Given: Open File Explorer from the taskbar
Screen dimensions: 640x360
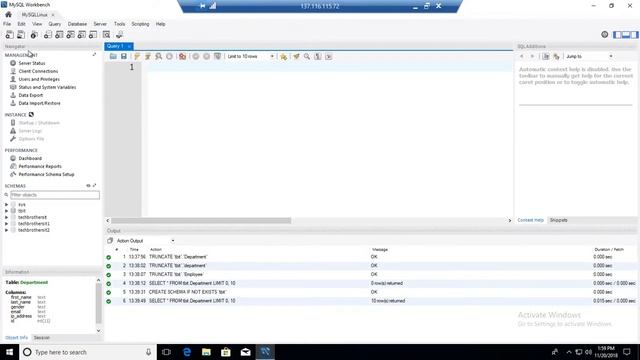Looking at the screenshot, I should click(x=206, y=352).
